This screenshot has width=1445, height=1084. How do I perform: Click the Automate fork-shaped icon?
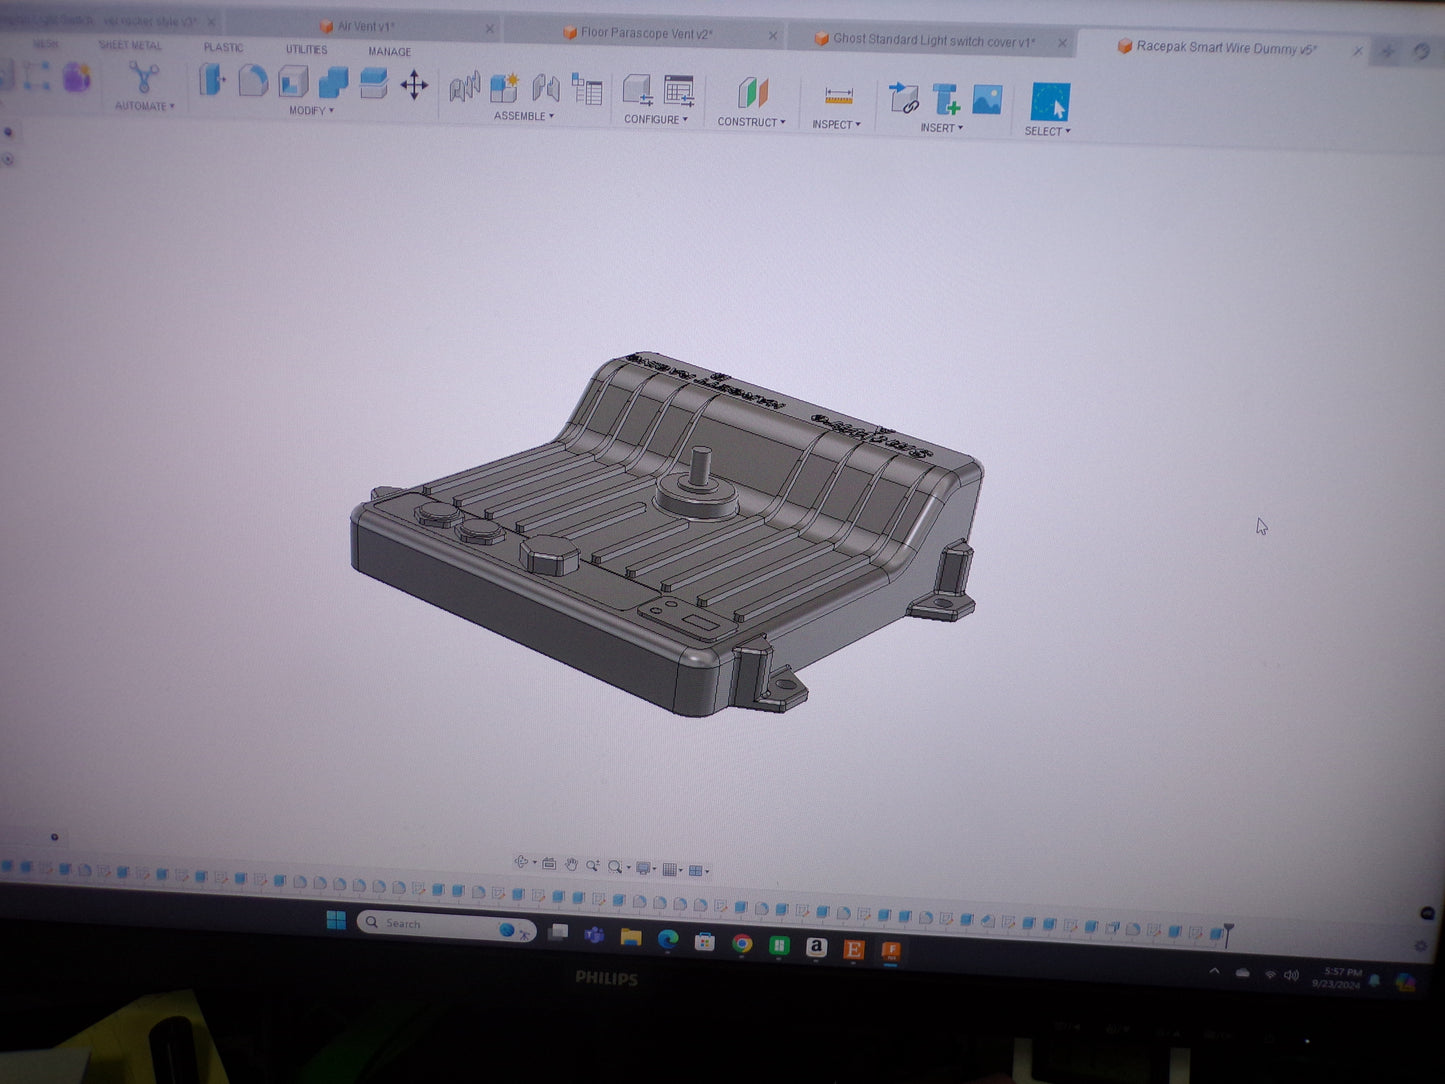point(144,78)
